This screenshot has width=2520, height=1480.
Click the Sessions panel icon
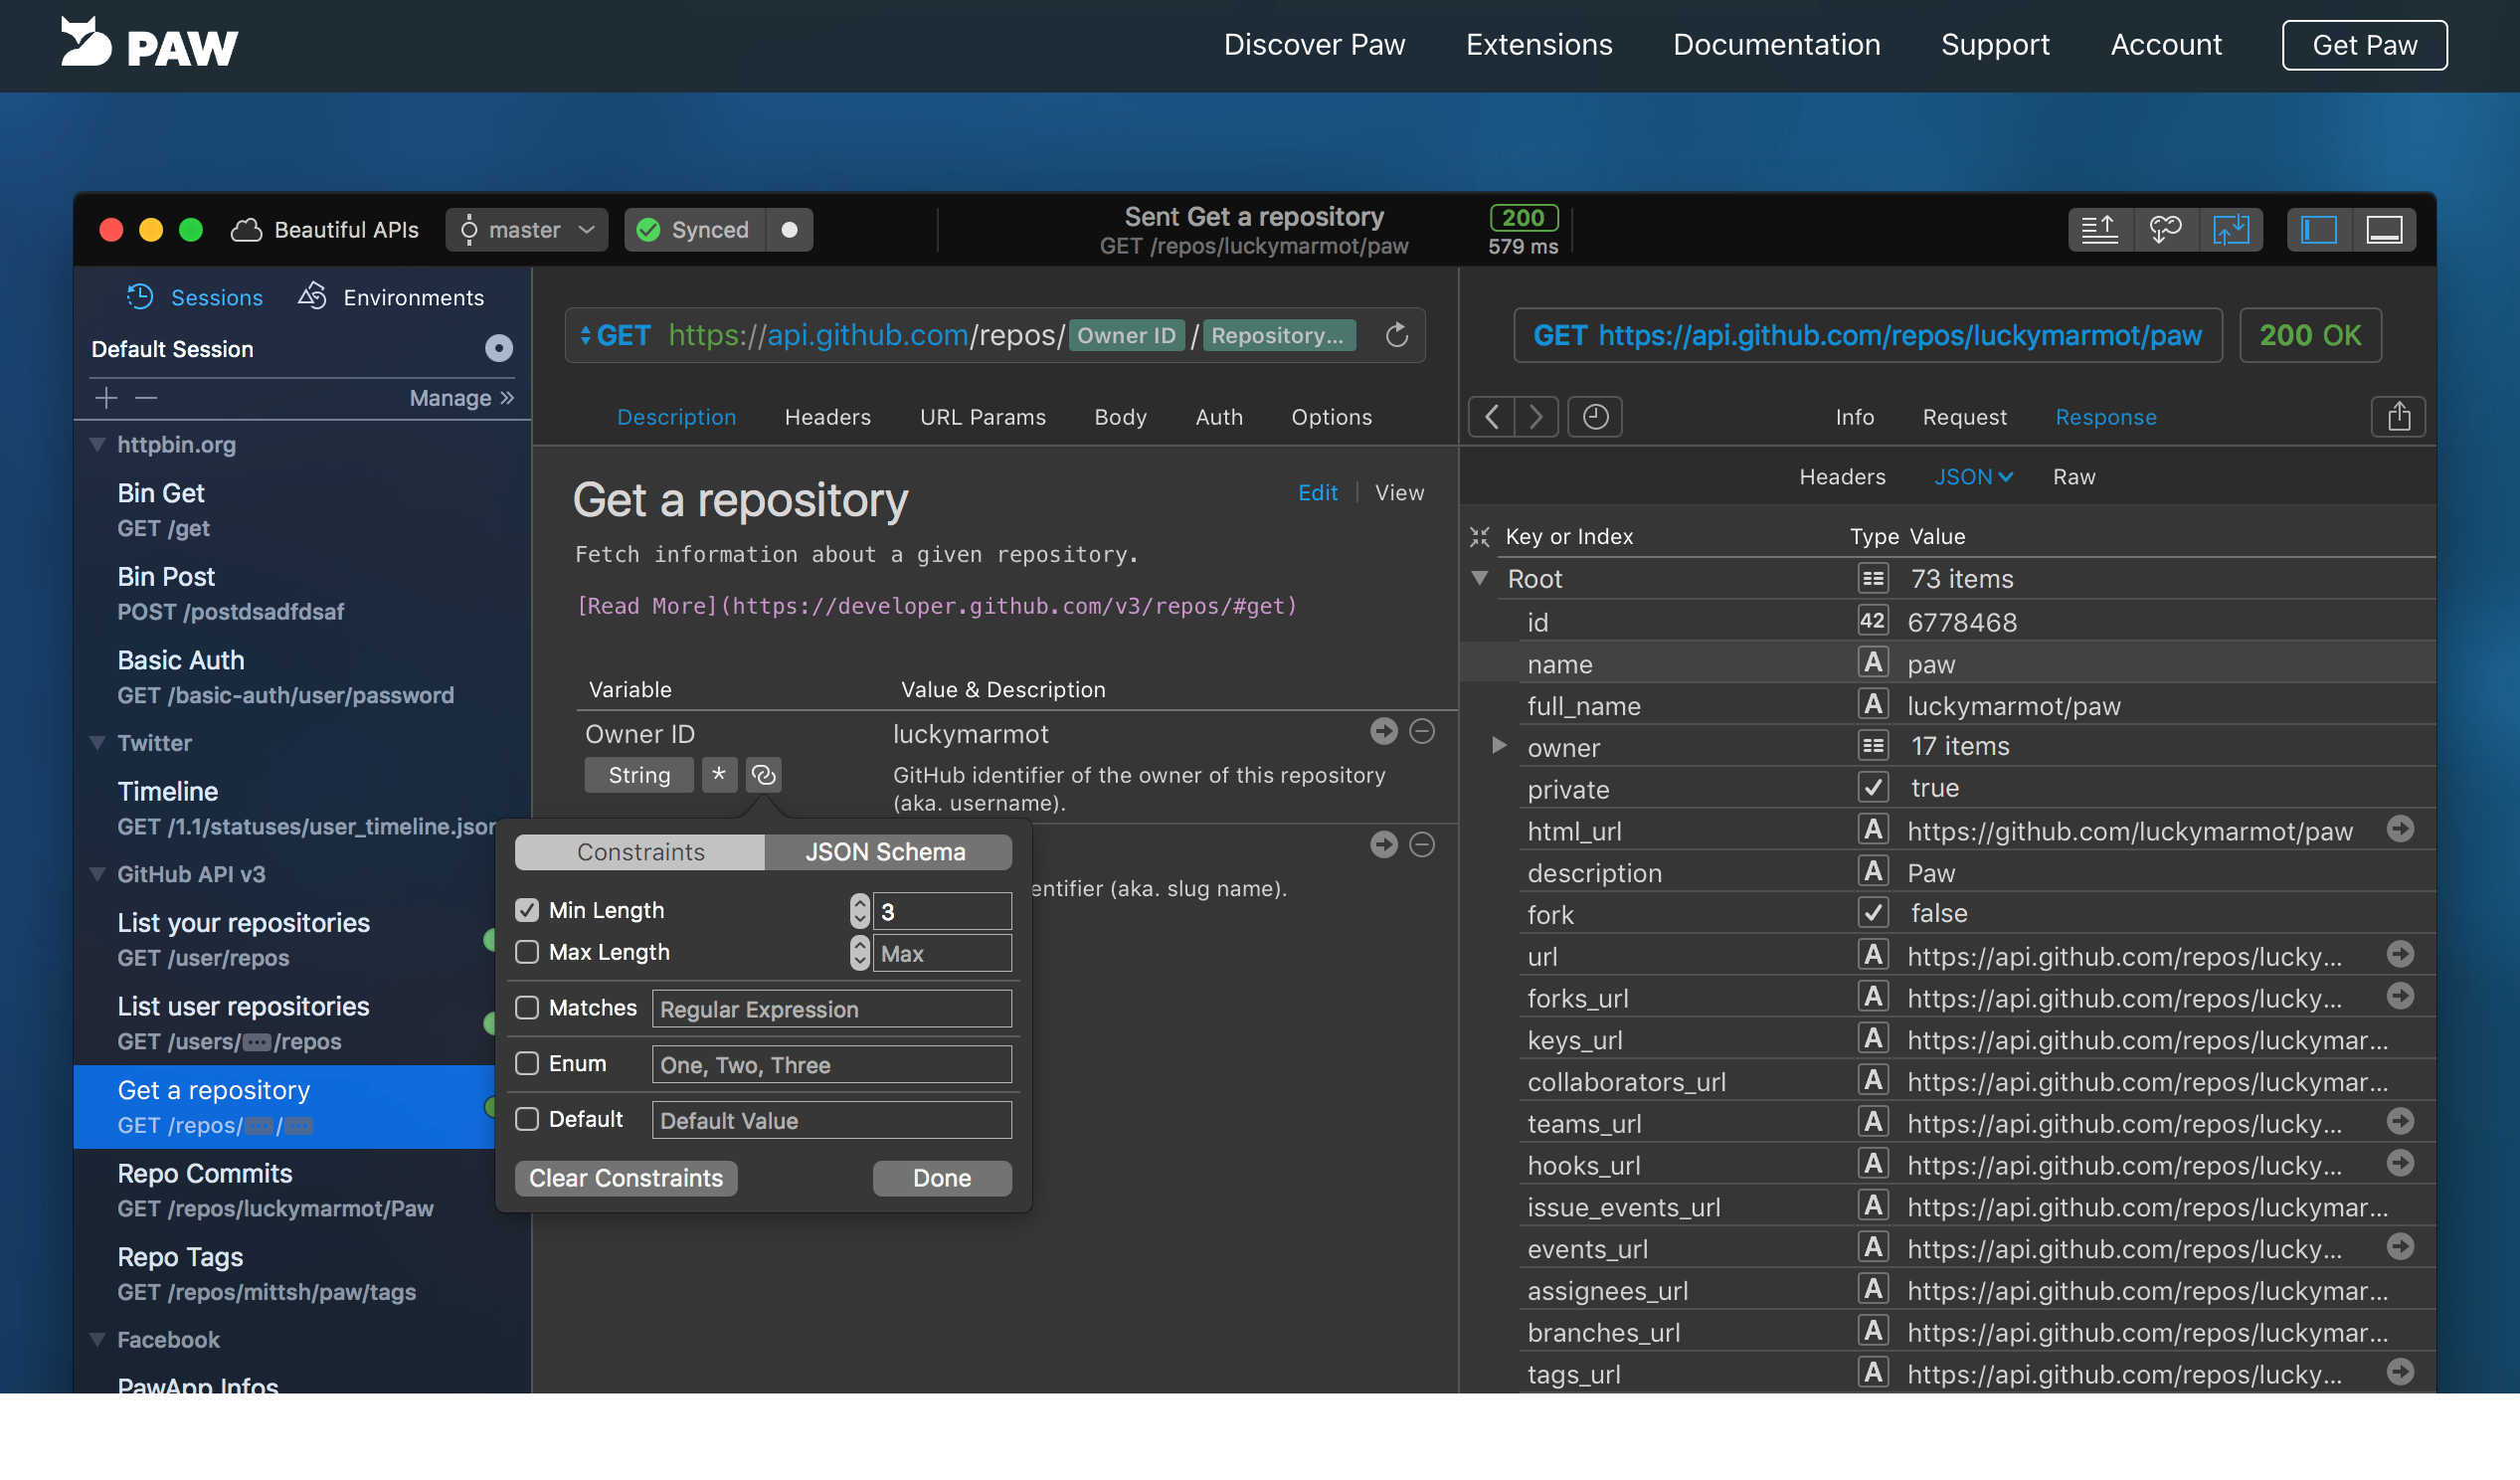coord(141,297)
